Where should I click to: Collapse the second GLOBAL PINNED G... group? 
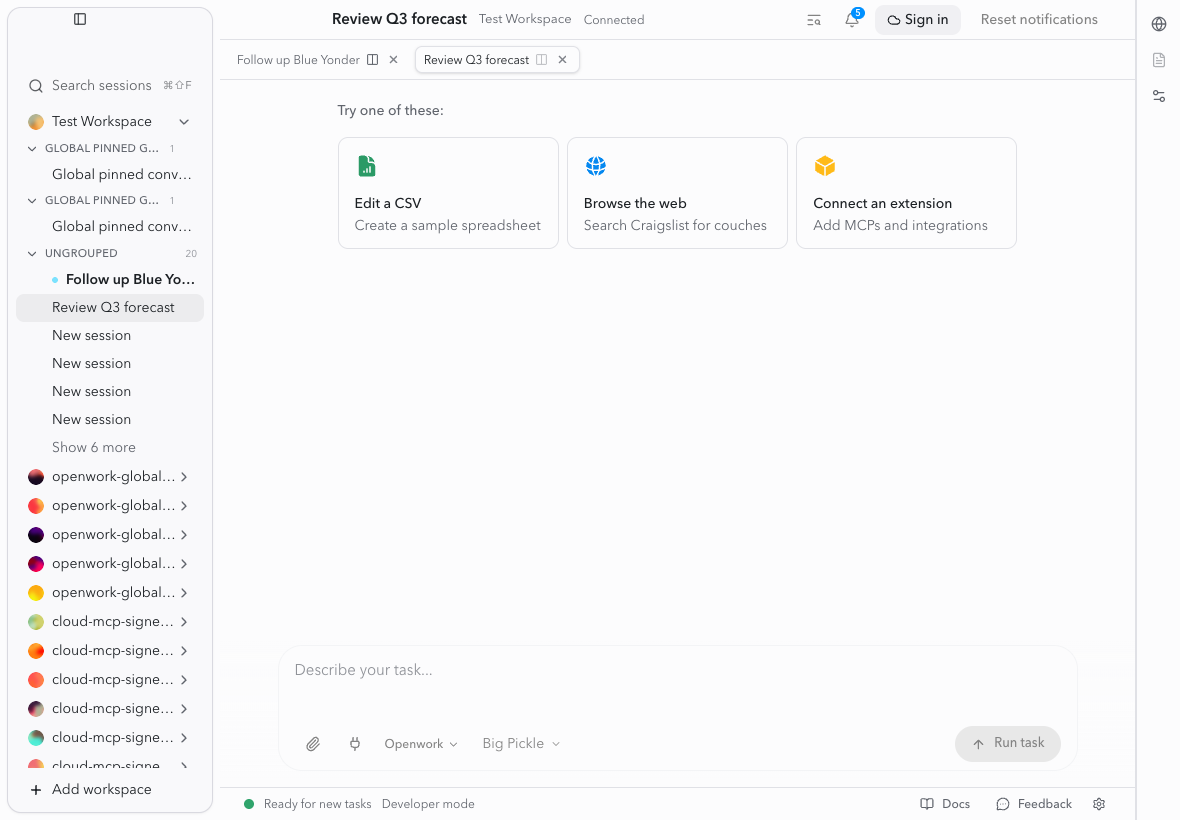[x=32, y=201]
